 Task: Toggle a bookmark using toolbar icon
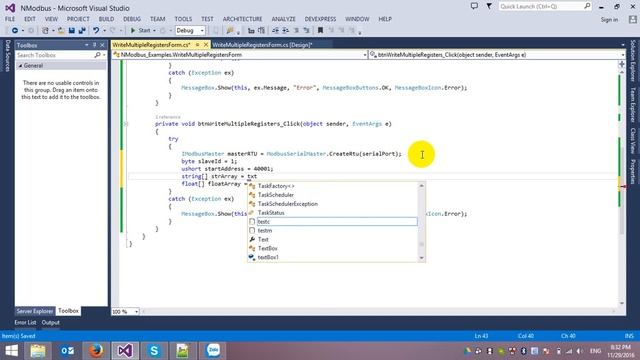point(320,31)
